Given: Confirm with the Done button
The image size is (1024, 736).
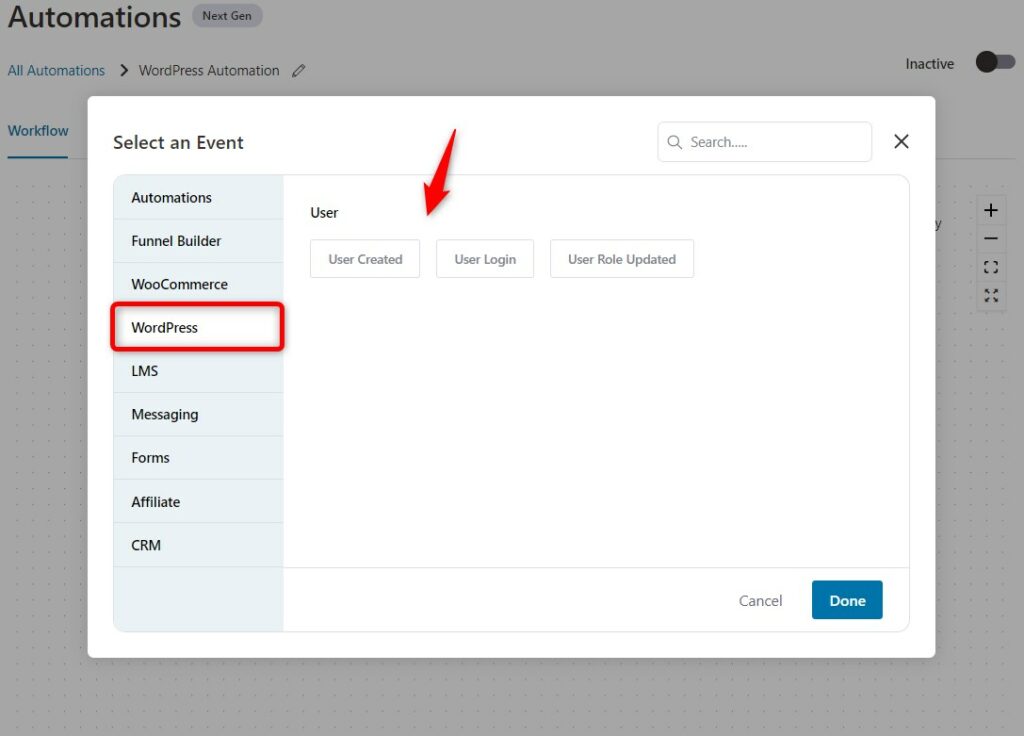Looking at the screenshot, I should 847,600.
